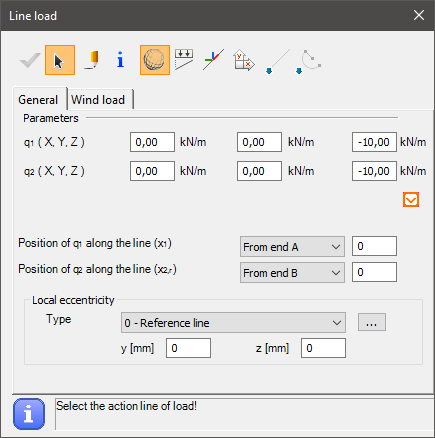Open the blue Info tool
This screenshot has height=438, width=435.
(121, 60)
